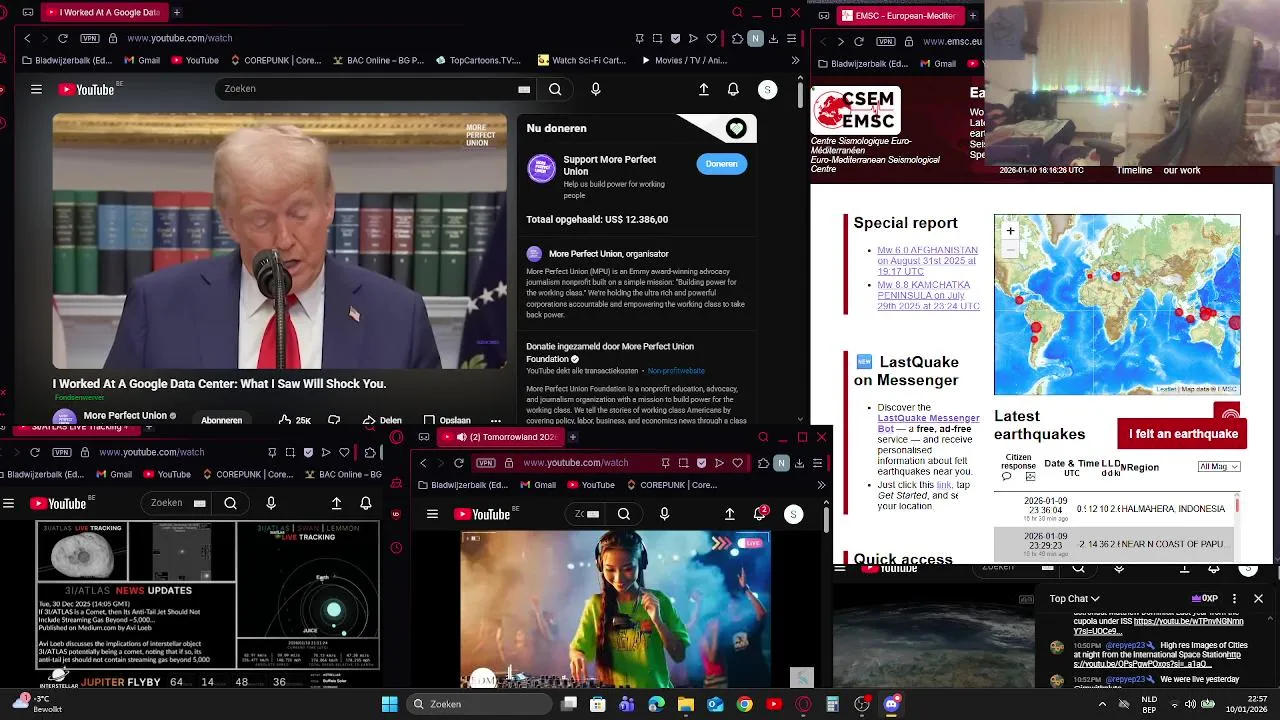Start voice search in 3I/ATLAS YouTube window
This screenshot has width=1280, height=720.
click(x=271, y=503)
